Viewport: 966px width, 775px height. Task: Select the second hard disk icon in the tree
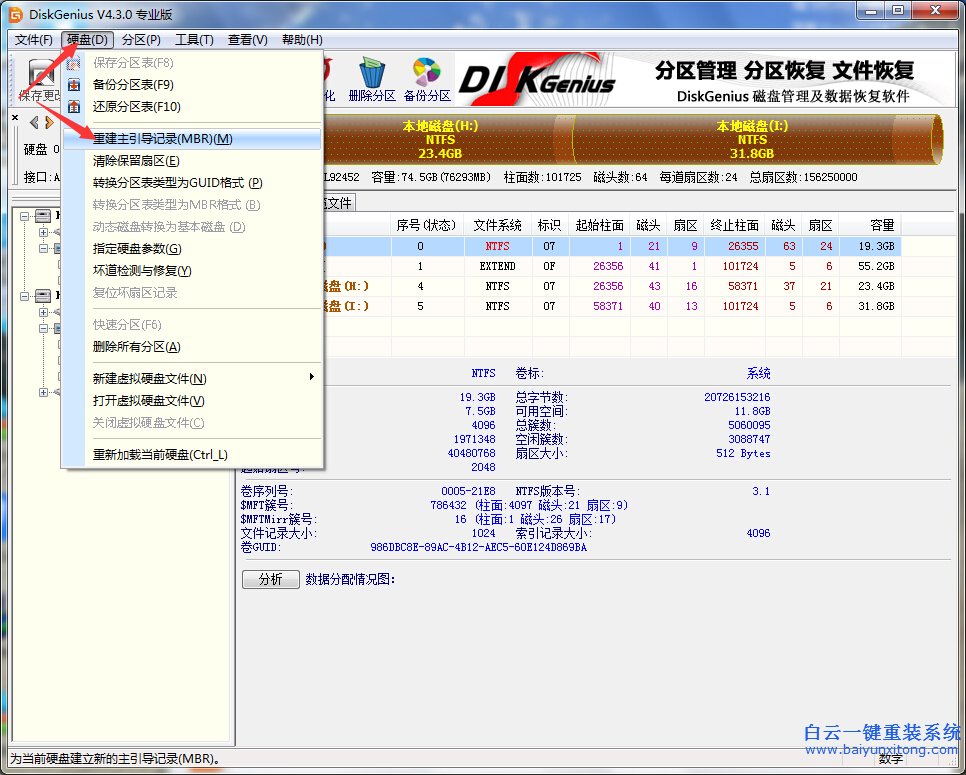coord(43,295)
